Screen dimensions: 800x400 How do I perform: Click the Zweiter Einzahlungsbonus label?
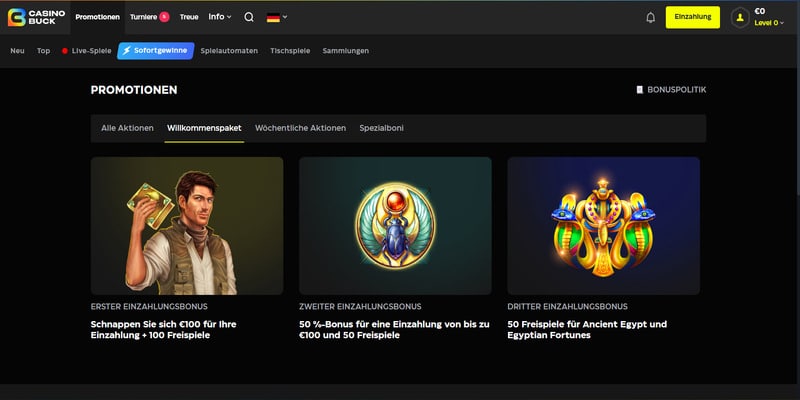point(360,307)
